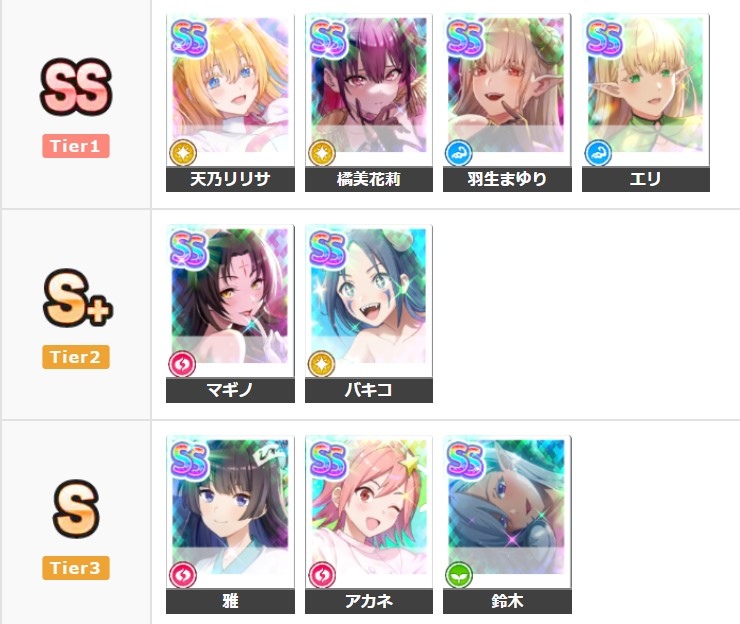
Task: Open the 雅 character portrait
Action: pos(230,512)
